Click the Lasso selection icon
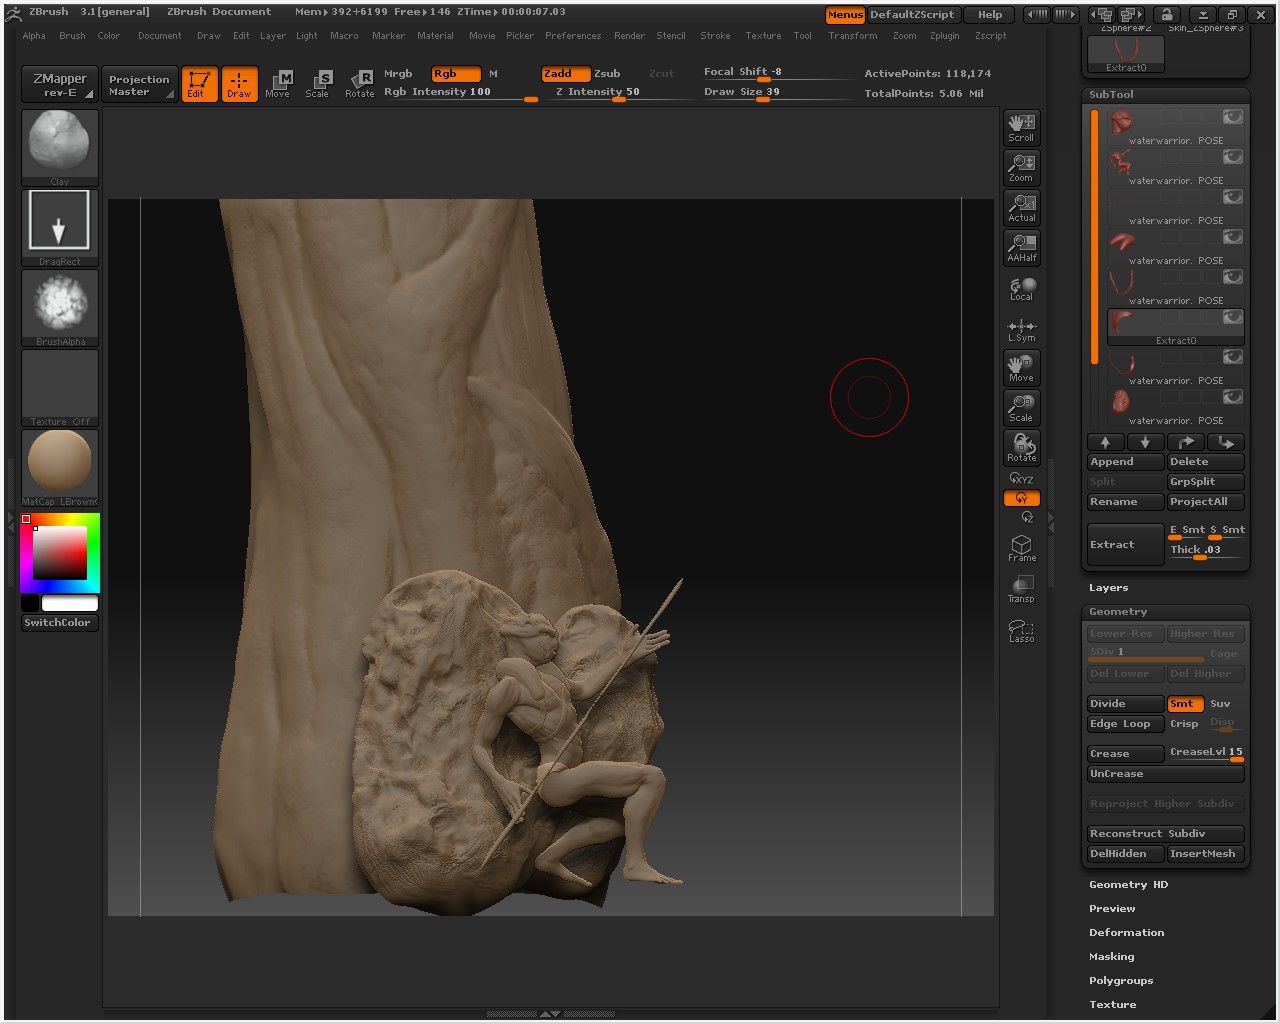Viewport: 1280px width, 1024px height. point(1022,630)
